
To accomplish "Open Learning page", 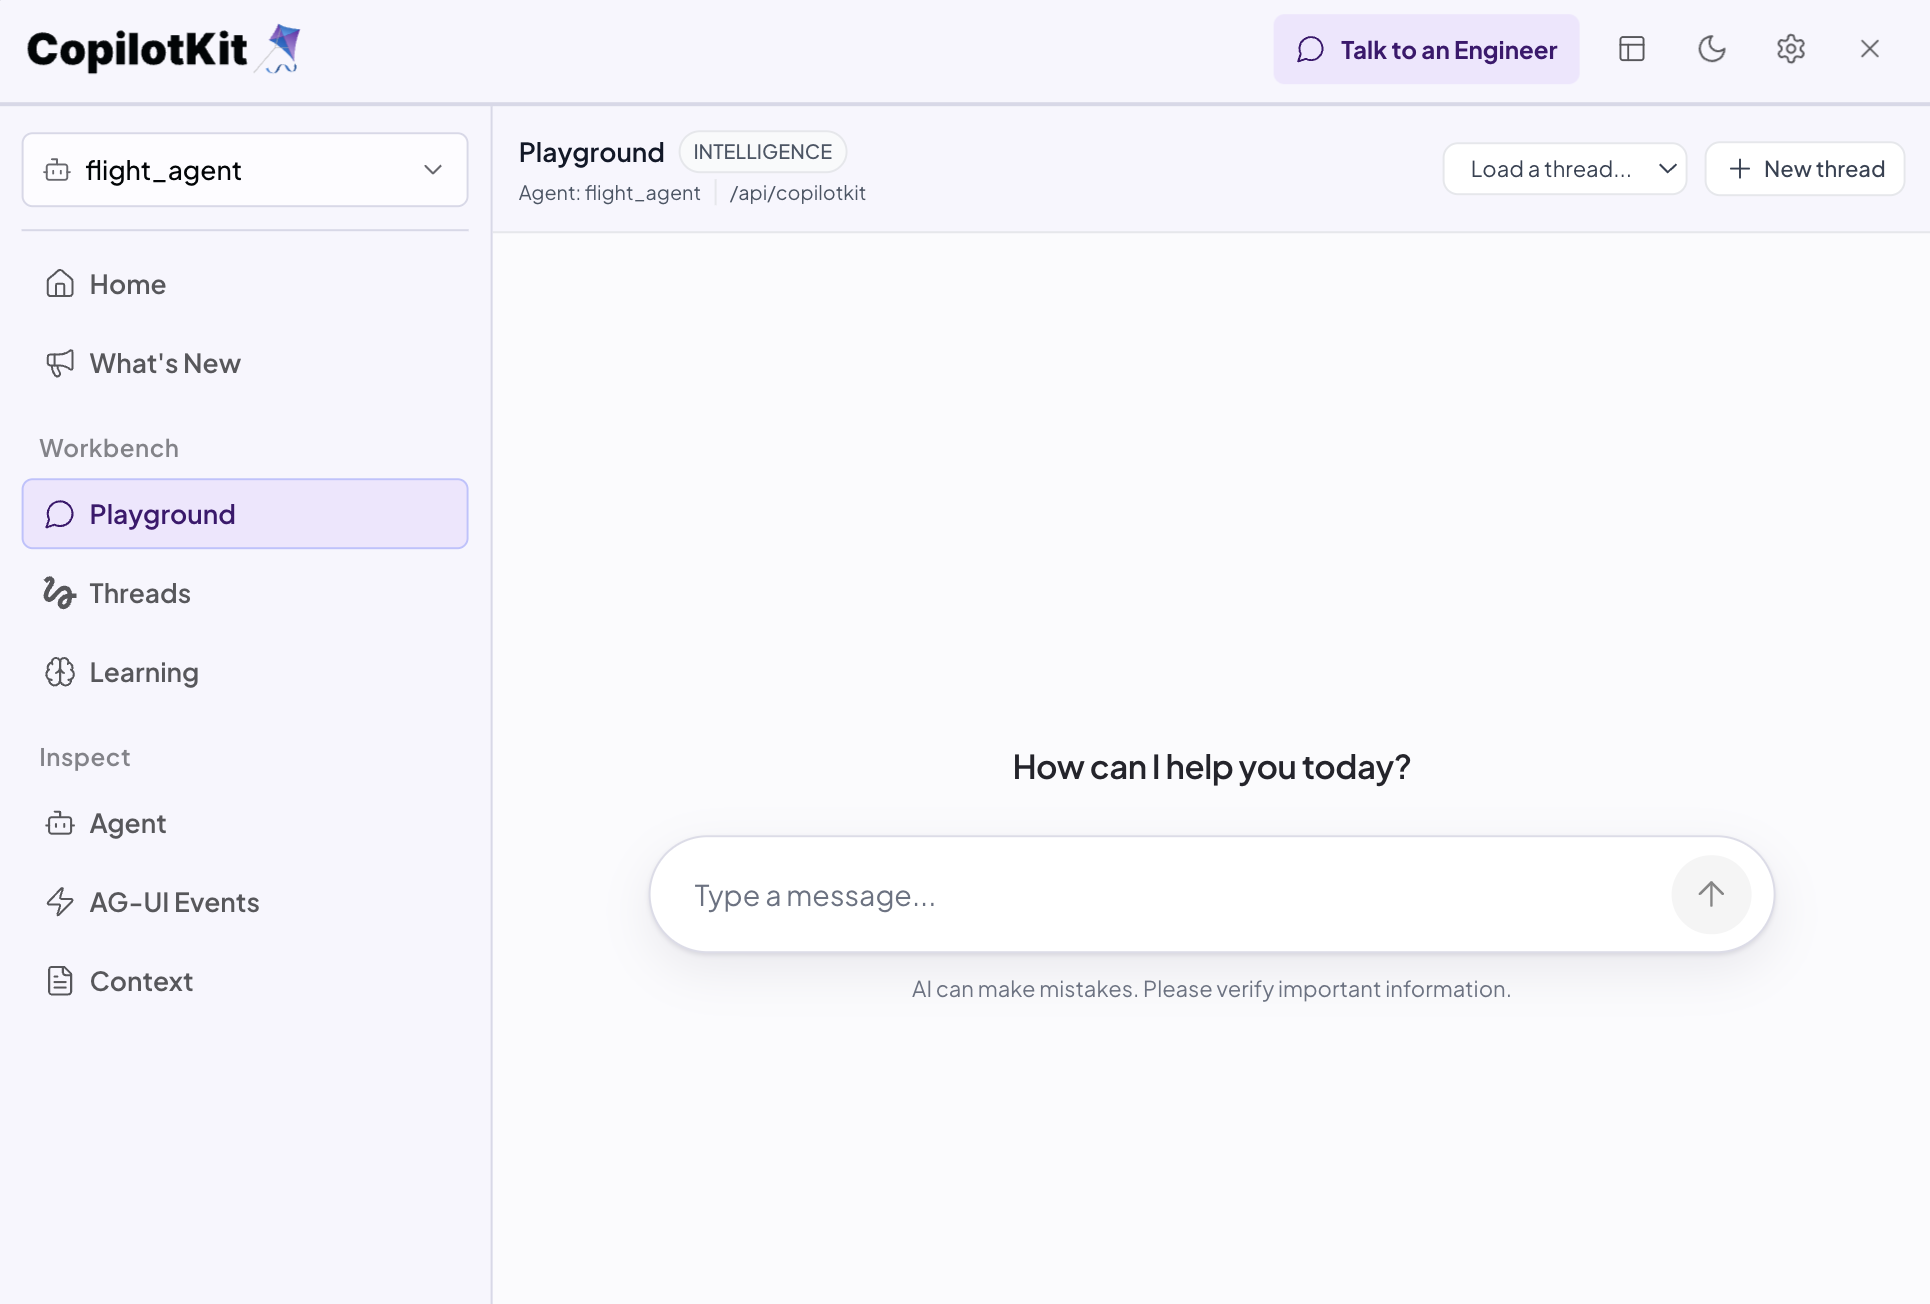I will pyautogui.click(x=245, y=672).
